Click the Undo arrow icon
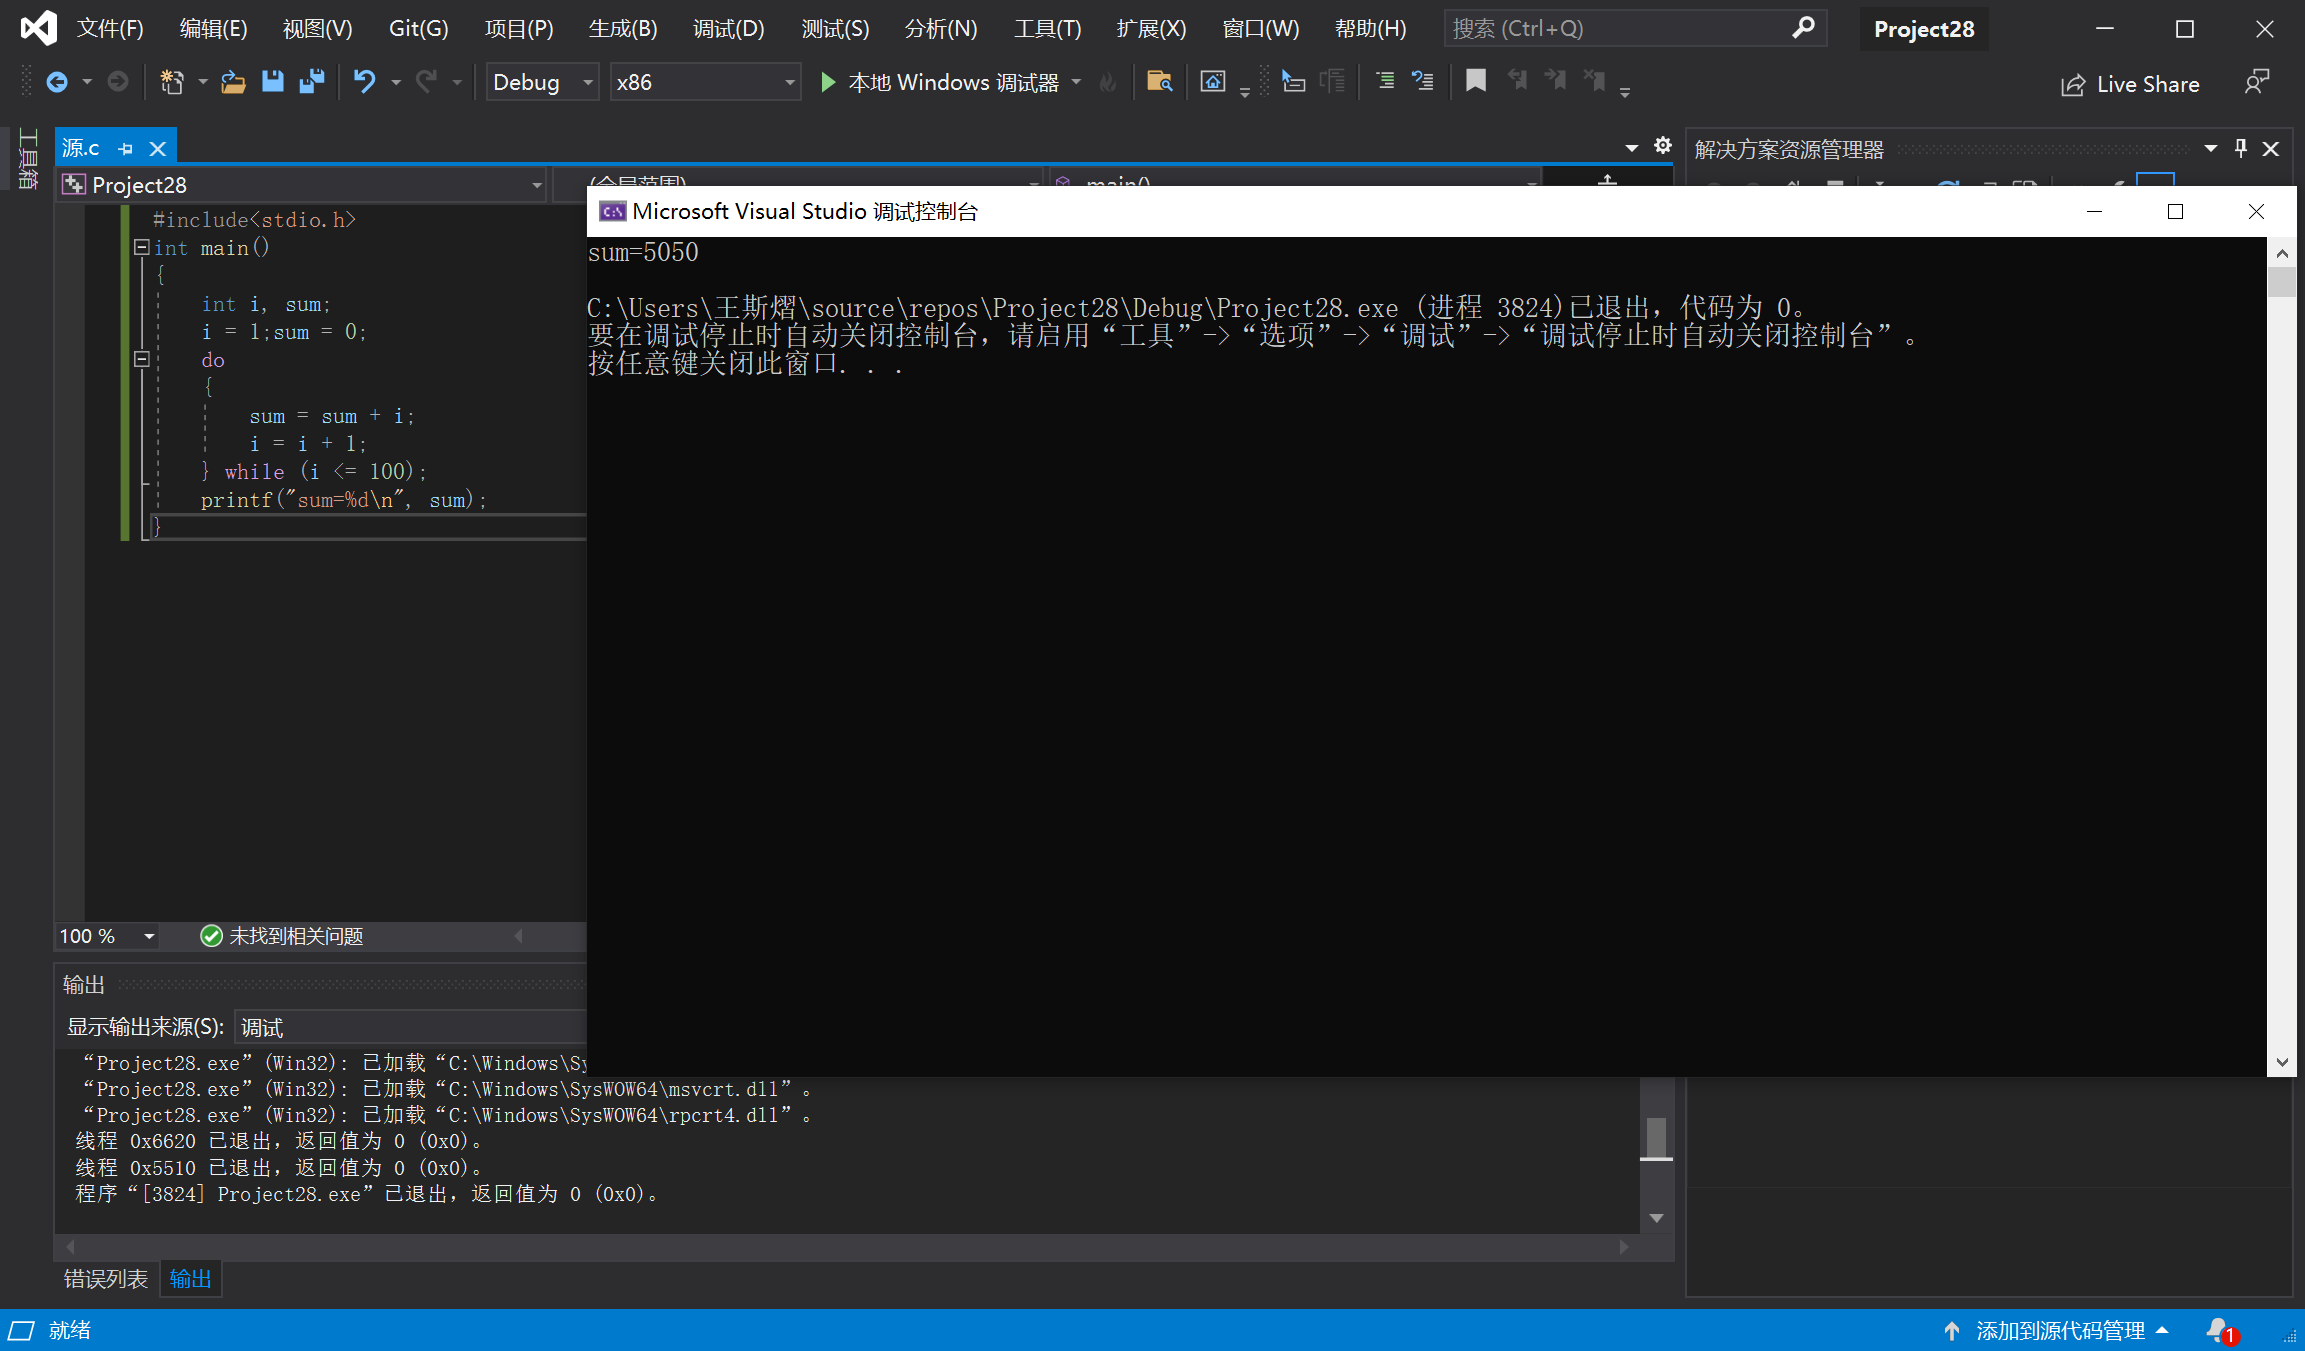This screenshot has width=2305, height=1351. (364, 82)
